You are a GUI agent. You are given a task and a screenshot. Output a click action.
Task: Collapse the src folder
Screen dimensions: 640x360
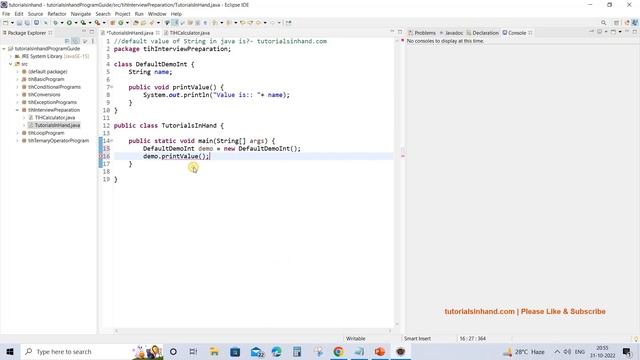pyautogui.click(x=11, y=64)
